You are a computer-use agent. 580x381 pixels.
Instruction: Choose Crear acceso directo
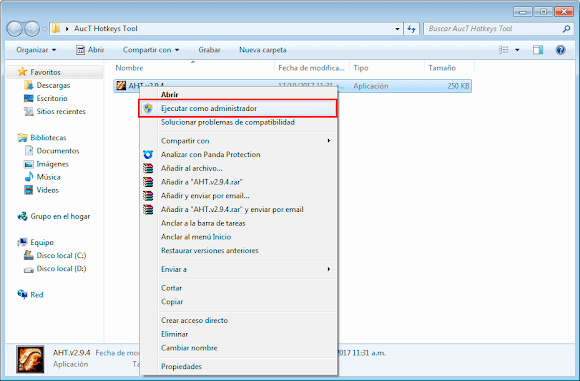[x=239, y=320]
